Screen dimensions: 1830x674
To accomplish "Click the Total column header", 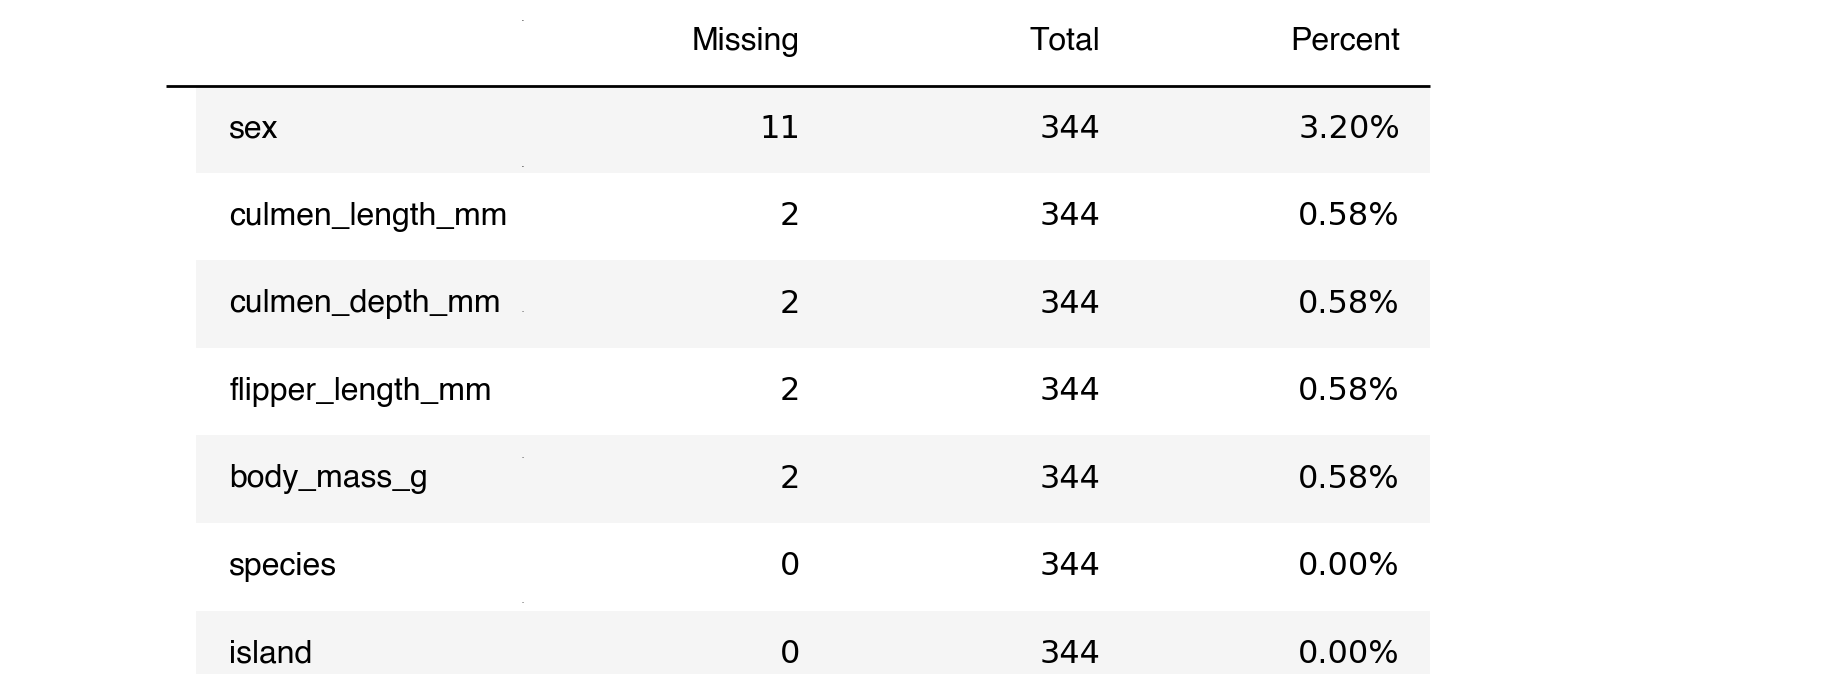I will coord(1064,40).
